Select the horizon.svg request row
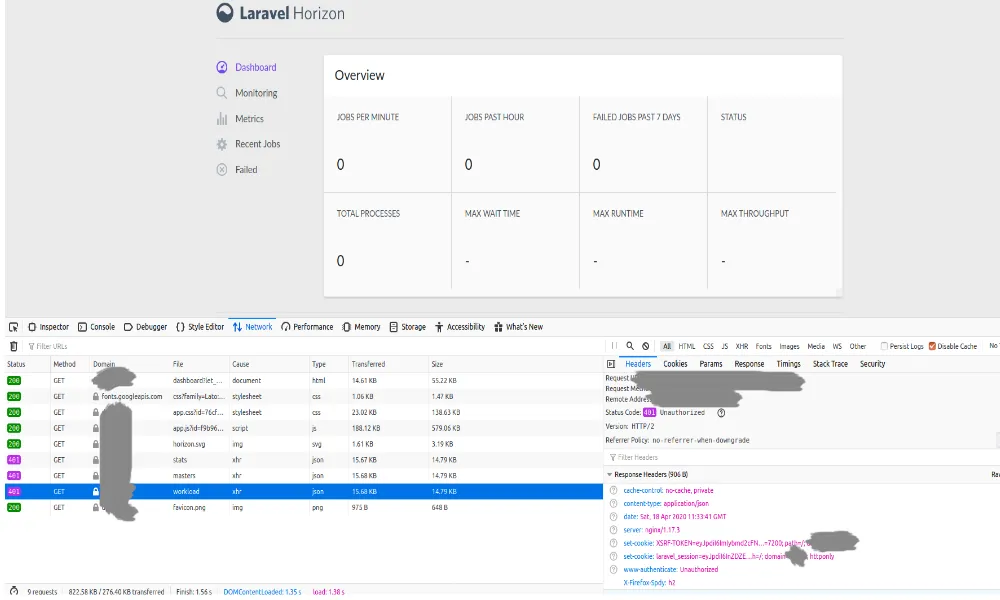Viewport: 1000px width, 600px height. (x=304, y=444)
